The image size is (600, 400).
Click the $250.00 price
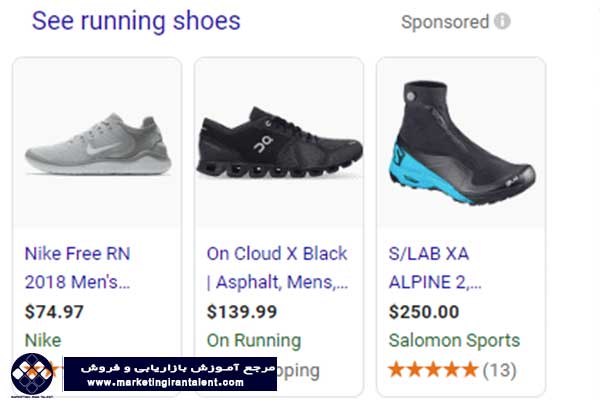(x=424, y=312)
